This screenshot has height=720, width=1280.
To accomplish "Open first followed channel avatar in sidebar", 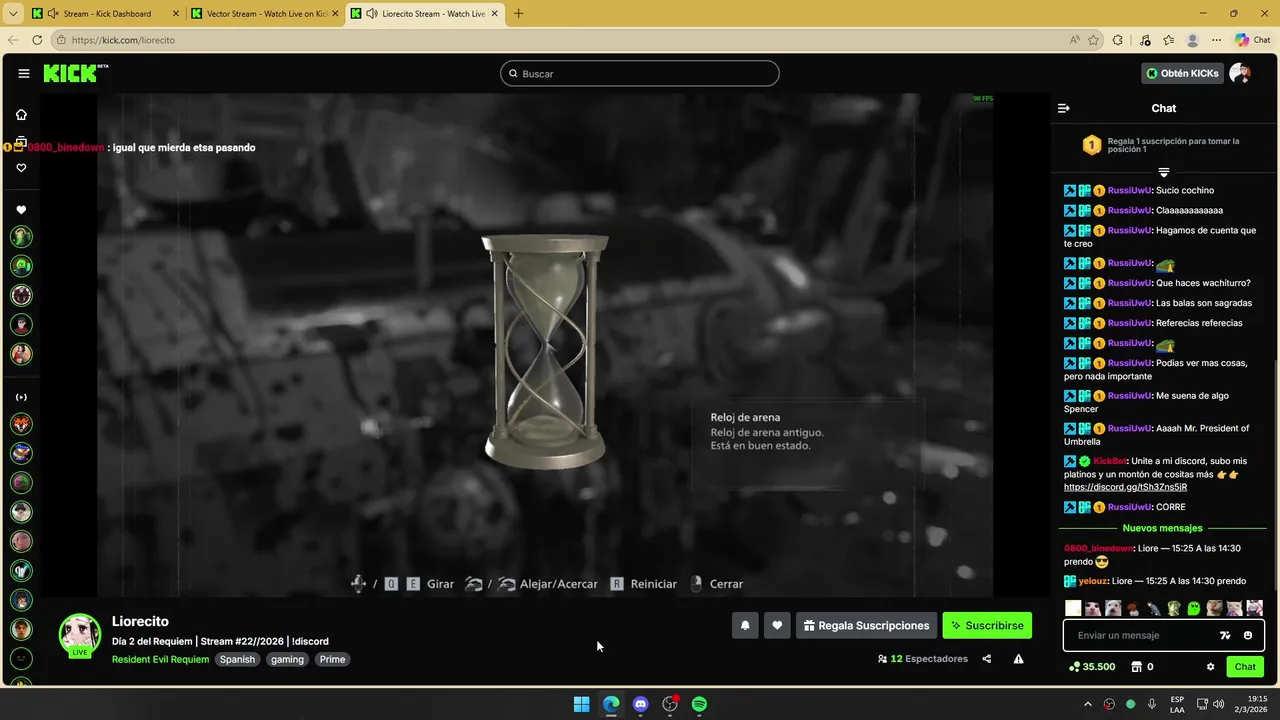I will pos(21,237).
